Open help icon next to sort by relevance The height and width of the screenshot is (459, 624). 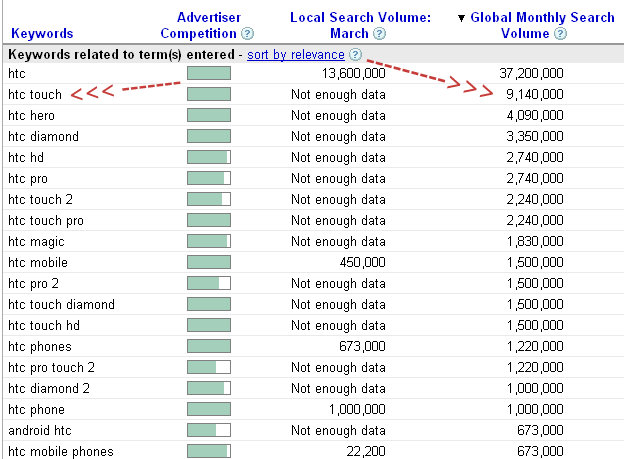pos(355,54)
